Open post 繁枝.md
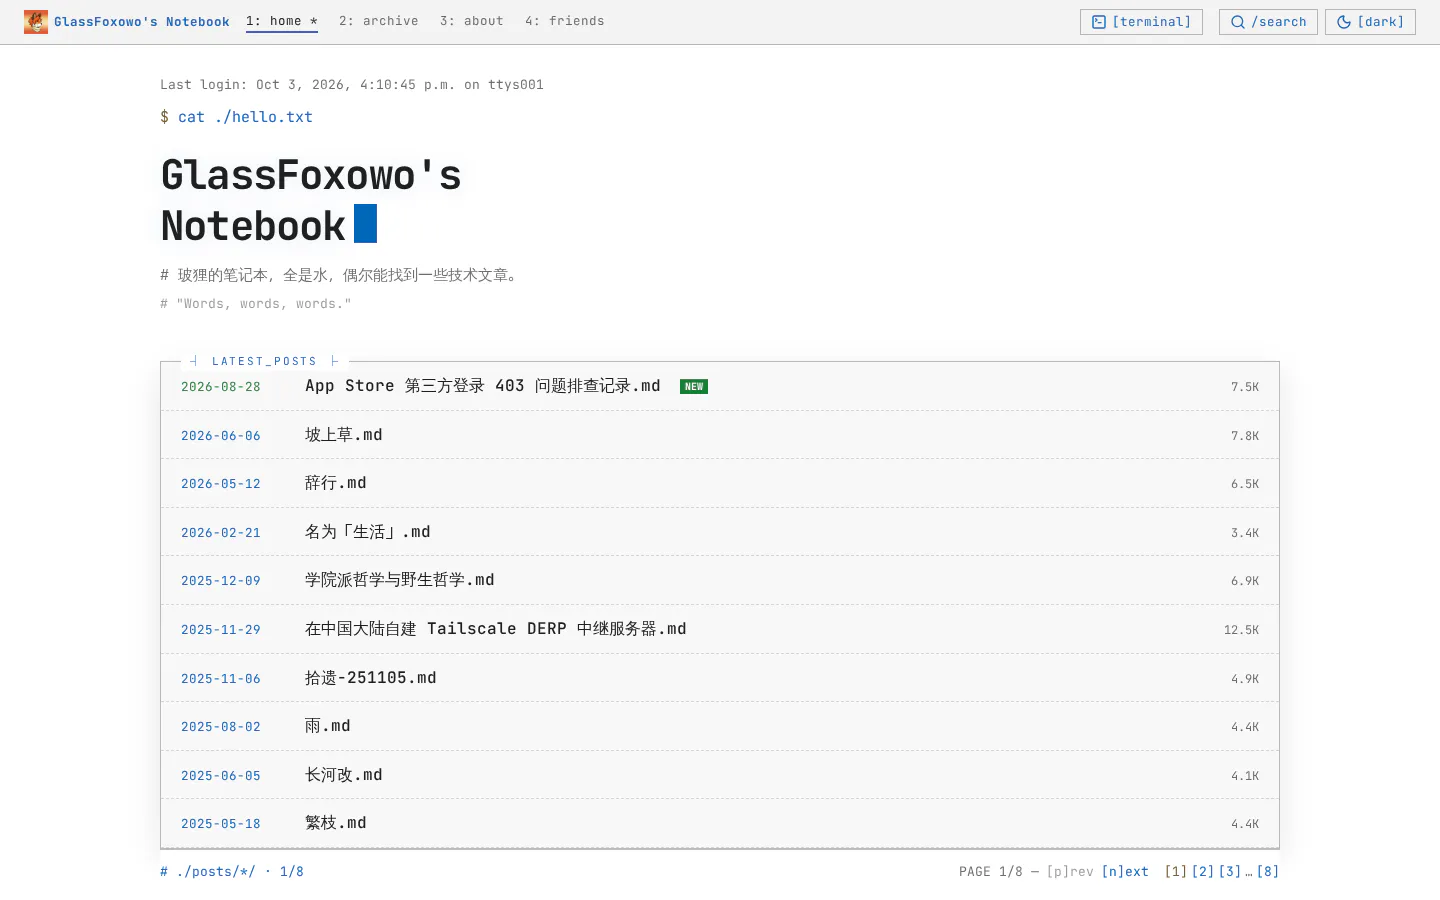This screenshot has height=900, width=1440. tap(336, 823)
